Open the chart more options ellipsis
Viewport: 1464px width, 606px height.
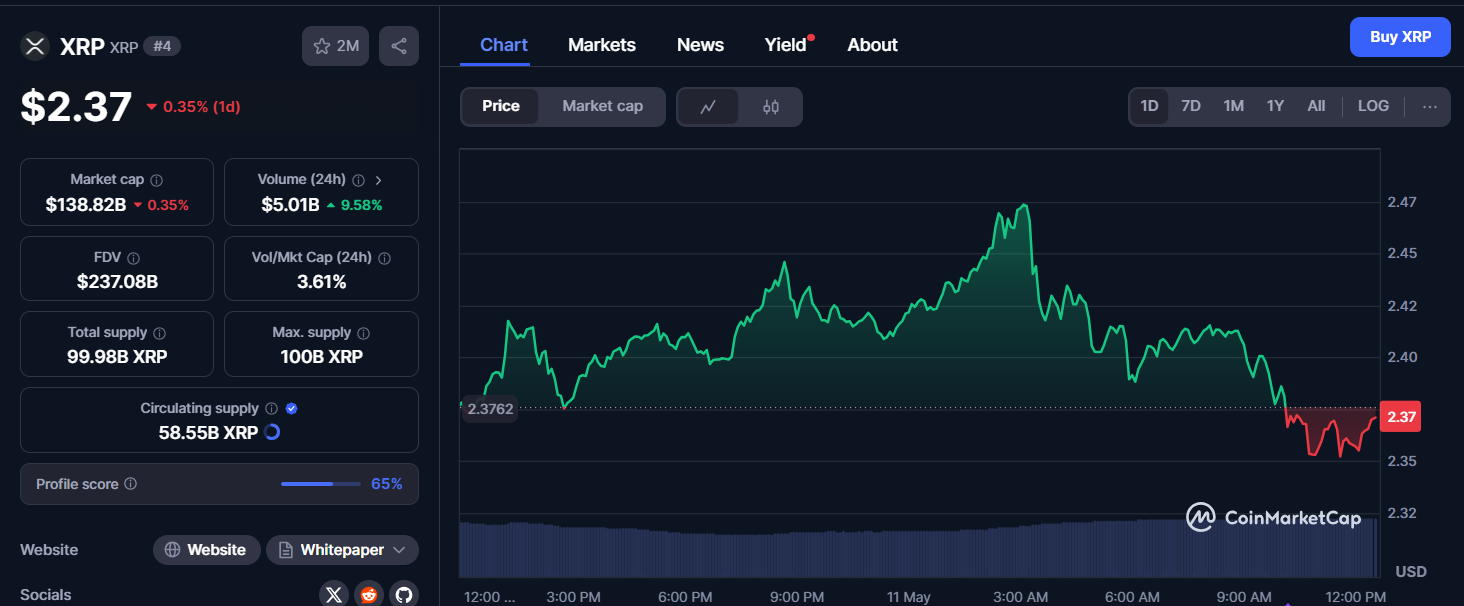(1430, 107)
